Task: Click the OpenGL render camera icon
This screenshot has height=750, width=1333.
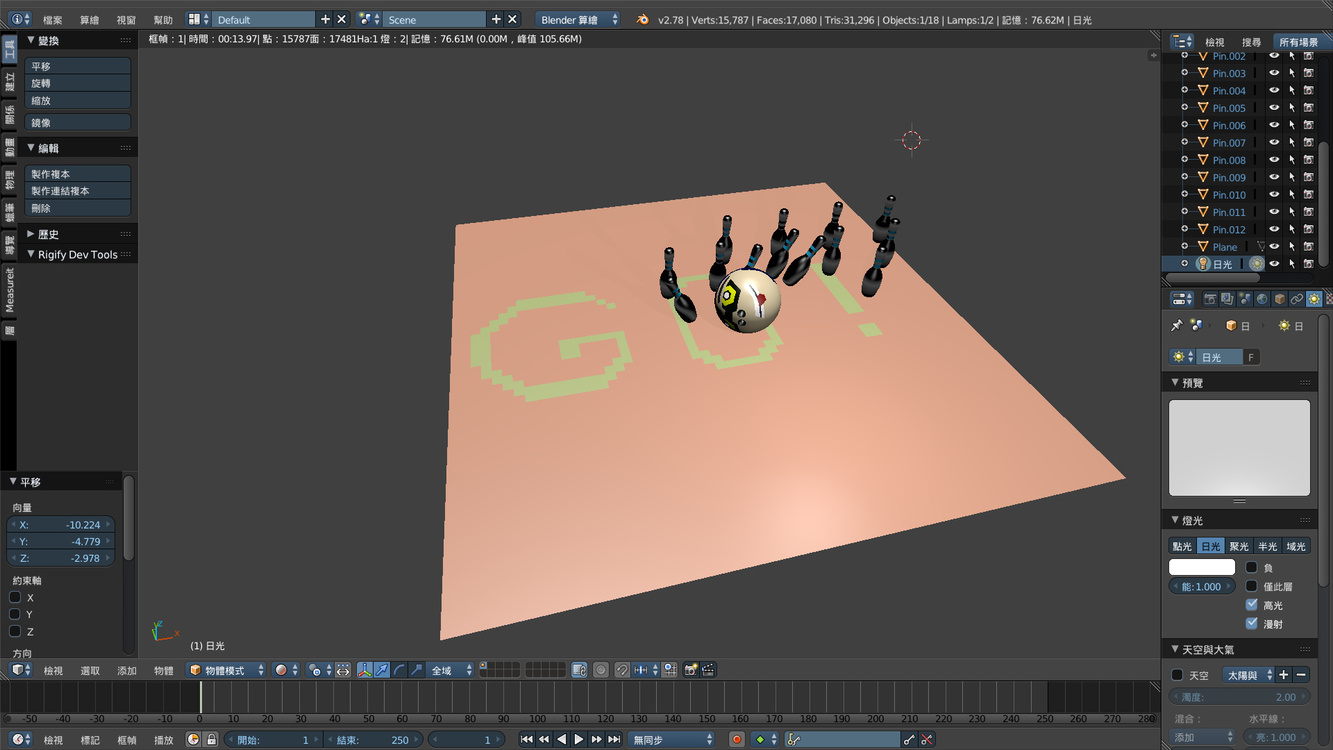Action: pyautogui.click(x=690, y=671)
